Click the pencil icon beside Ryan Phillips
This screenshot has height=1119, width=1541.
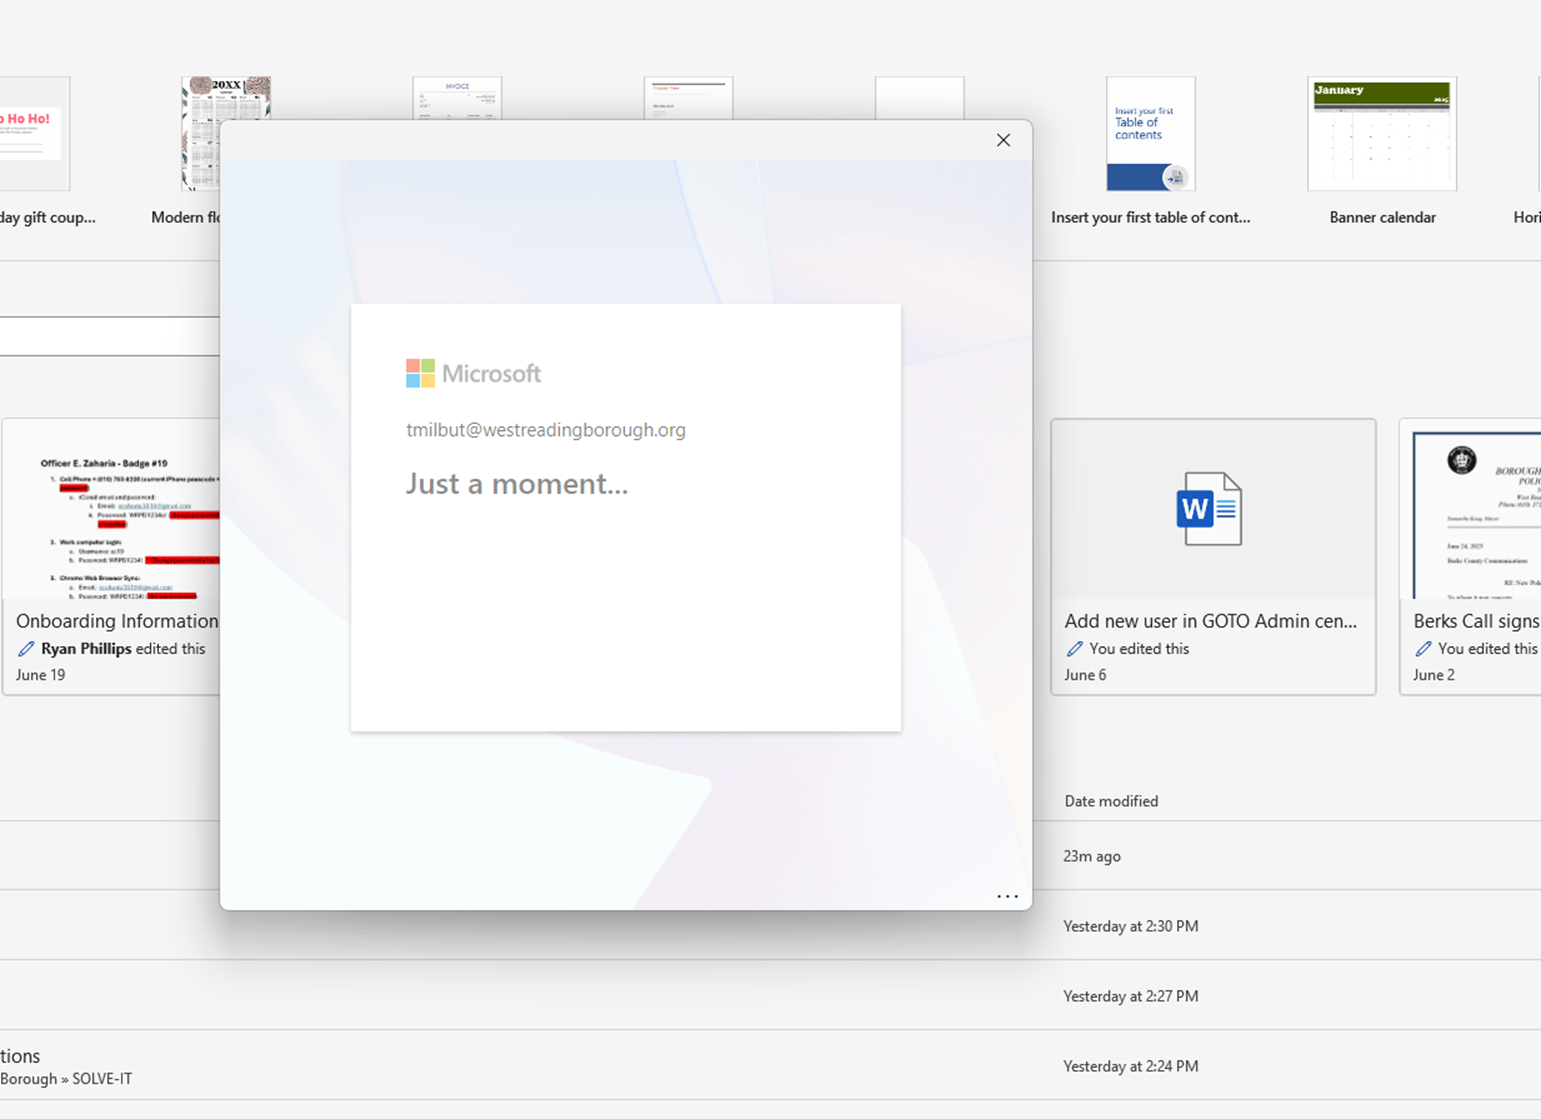(x=26, y=649)
